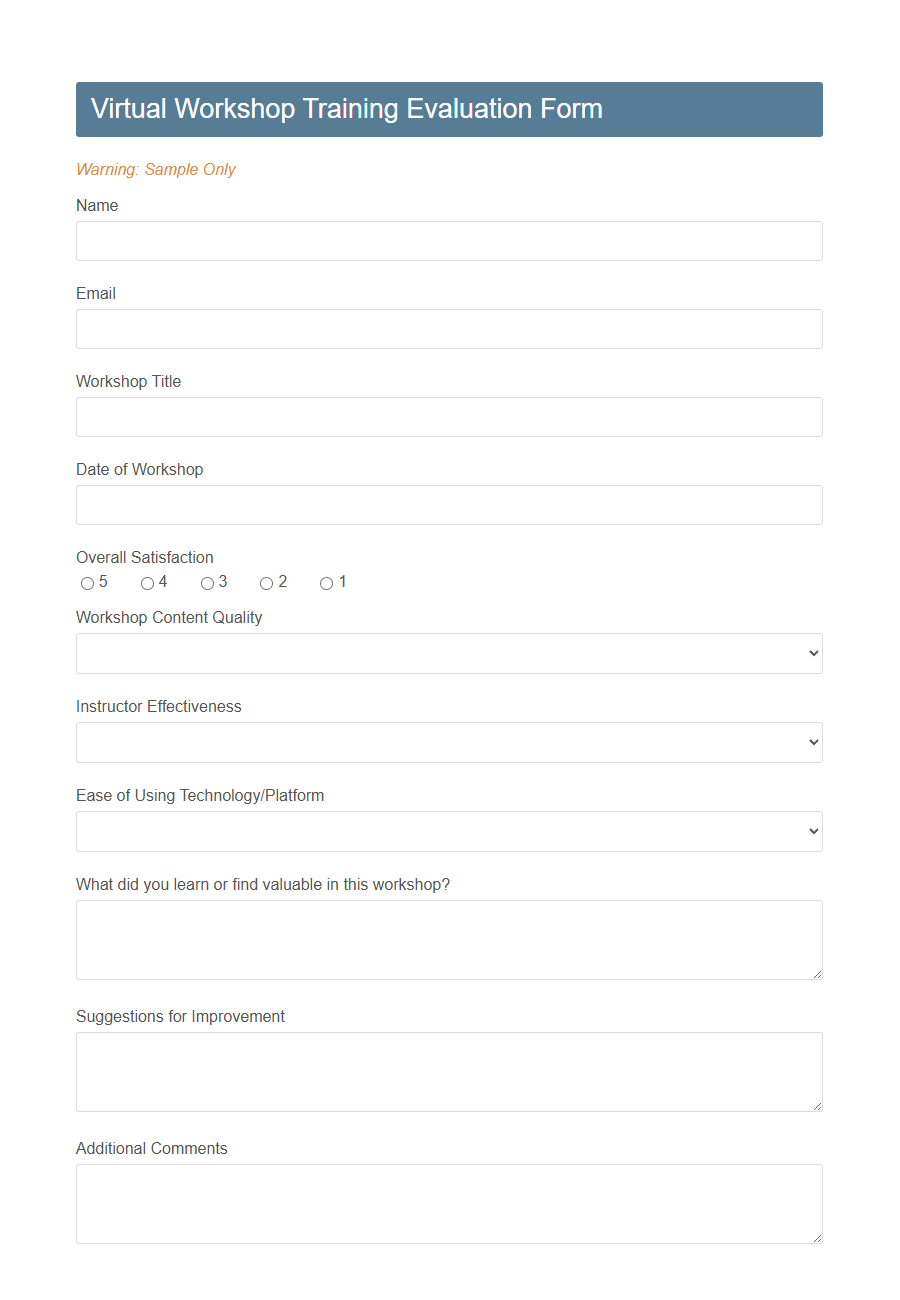
Task: Expand the Instructor Effectiveness chevron arrow
Action: pyautogui.click(x=812, y=742)
